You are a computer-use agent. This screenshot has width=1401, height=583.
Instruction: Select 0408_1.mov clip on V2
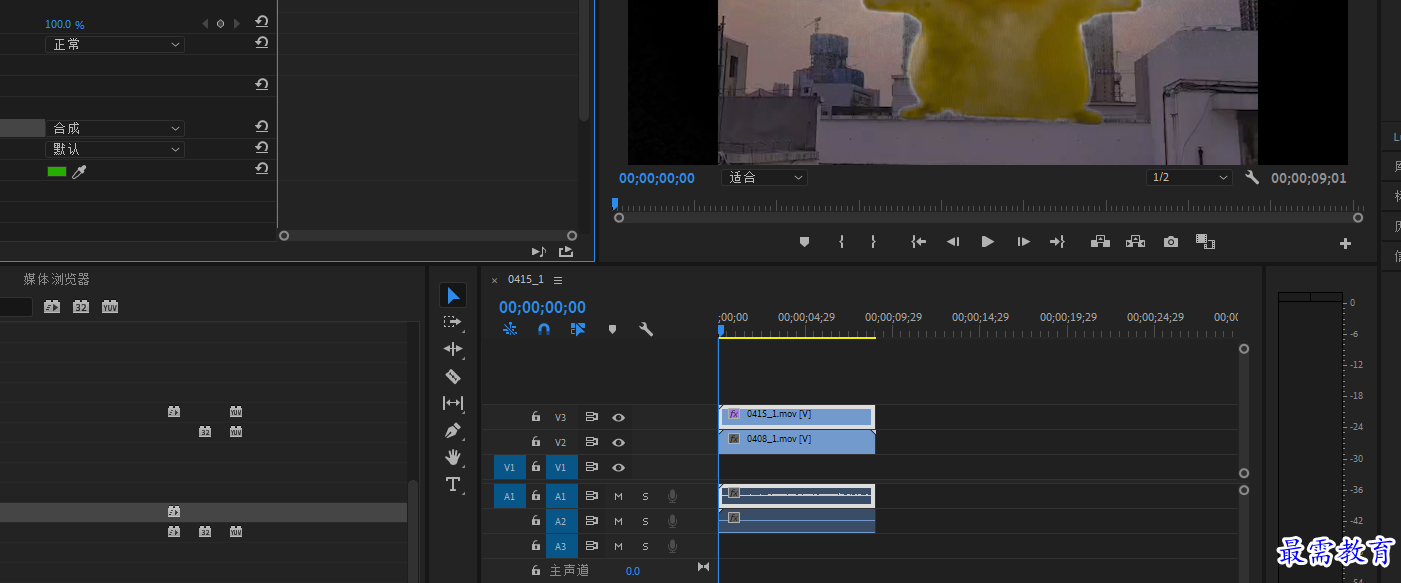click(x=797, y=442)
